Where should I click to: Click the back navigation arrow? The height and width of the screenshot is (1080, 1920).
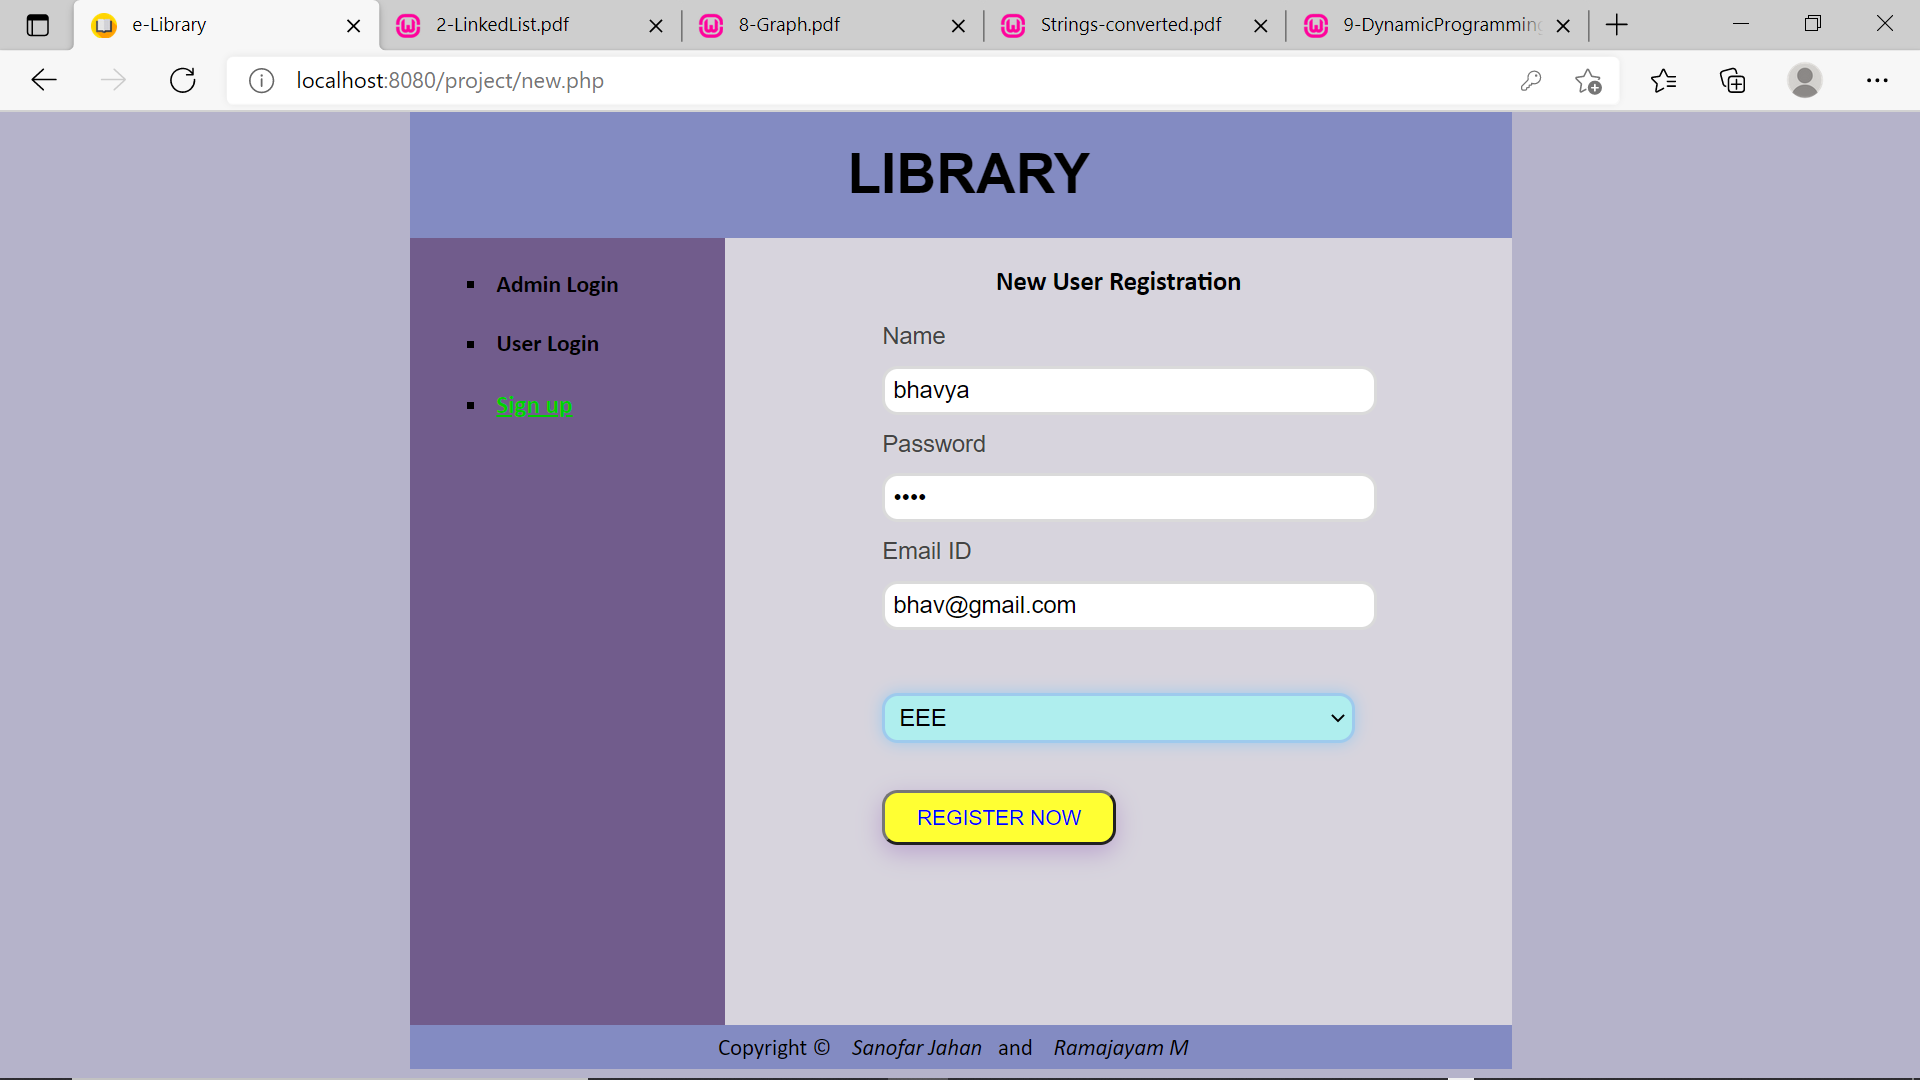(x=43, y=80)
